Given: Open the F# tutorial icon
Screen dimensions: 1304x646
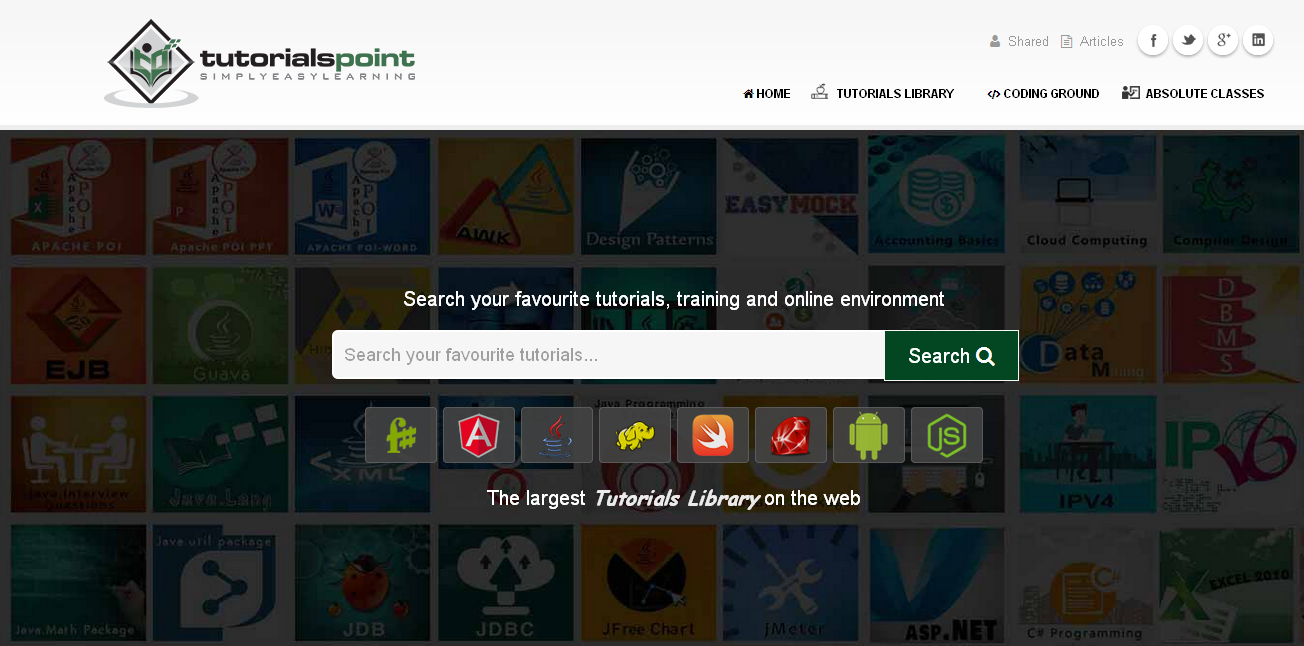Looking at the screenshot, I should pos(401,435).
